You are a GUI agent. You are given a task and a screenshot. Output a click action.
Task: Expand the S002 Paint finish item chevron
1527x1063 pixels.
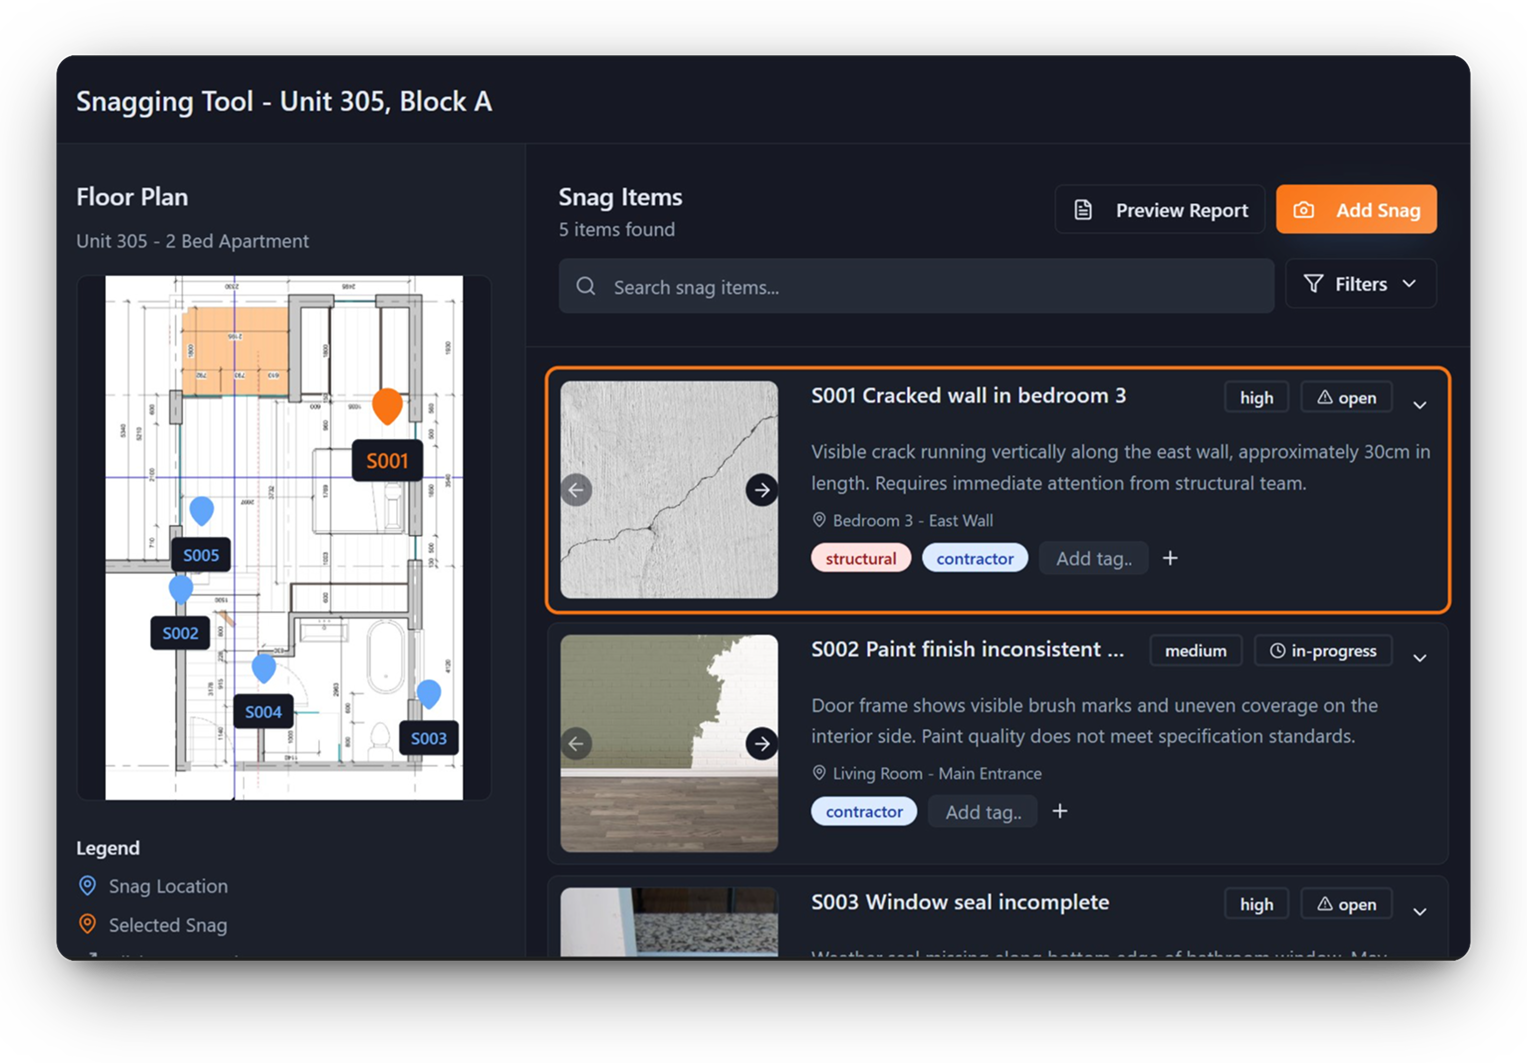1420,658
